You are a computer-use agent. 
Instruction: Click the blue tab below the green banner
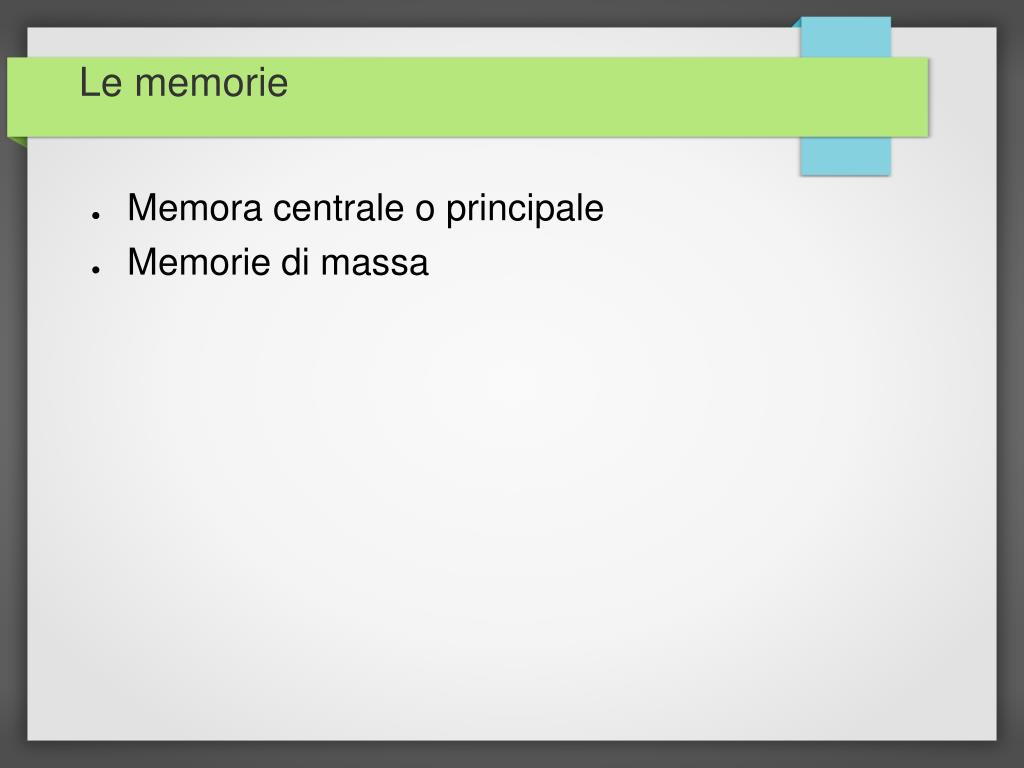(x=846, y=155)
